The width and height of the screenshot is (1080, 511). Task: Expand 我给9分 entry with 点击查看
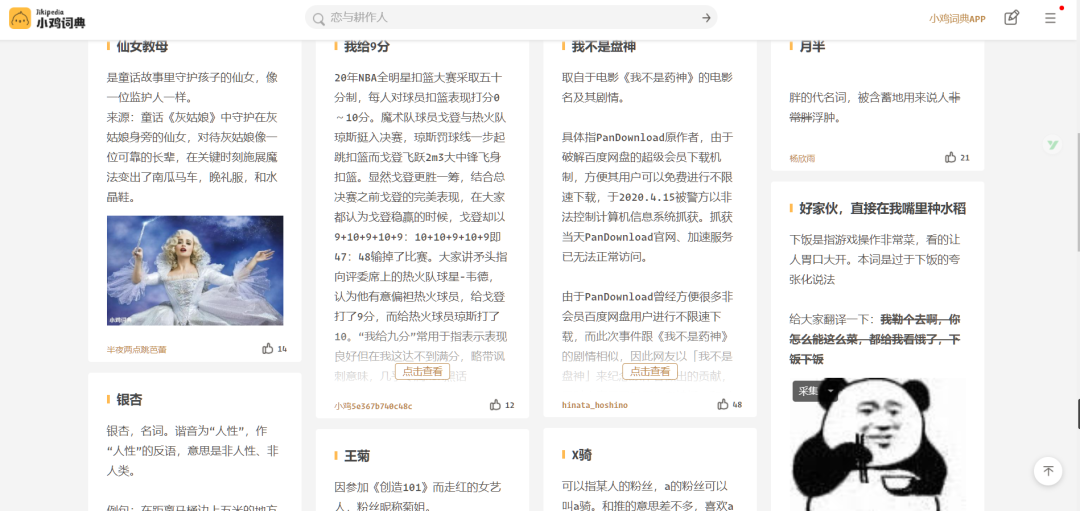tap(422, 371)
